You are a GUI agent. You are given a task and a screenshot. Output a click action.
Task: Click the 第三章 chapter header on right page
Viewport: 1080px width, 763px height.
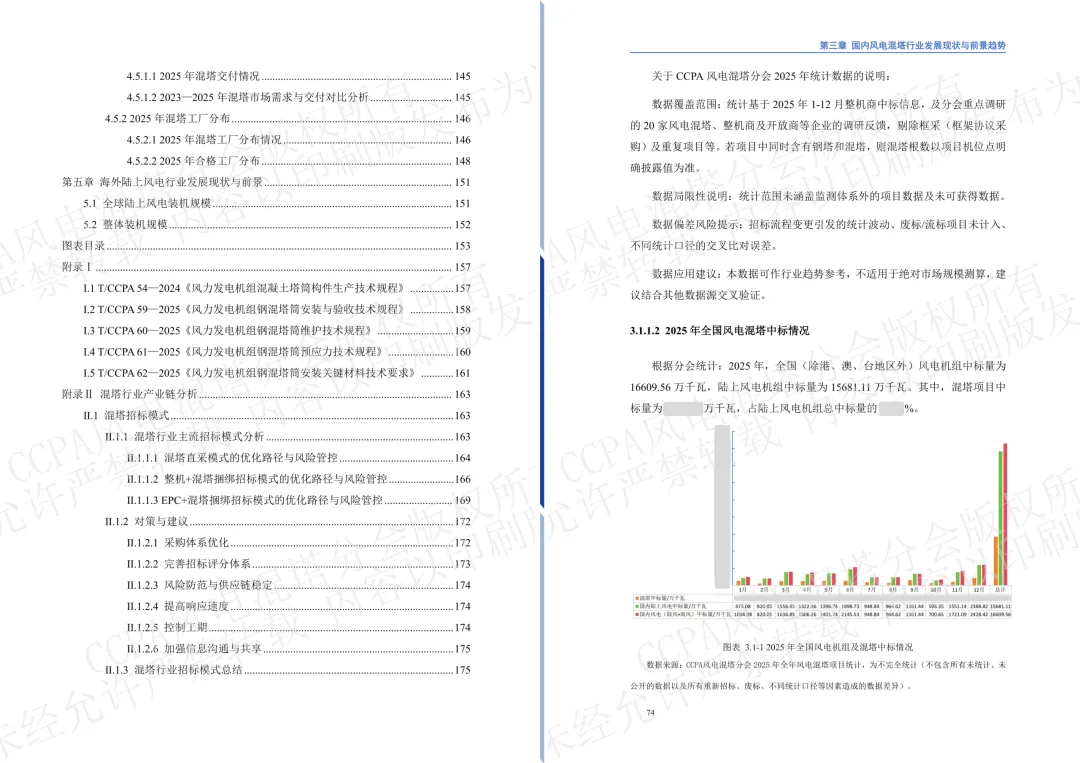[x=912, y=45]
